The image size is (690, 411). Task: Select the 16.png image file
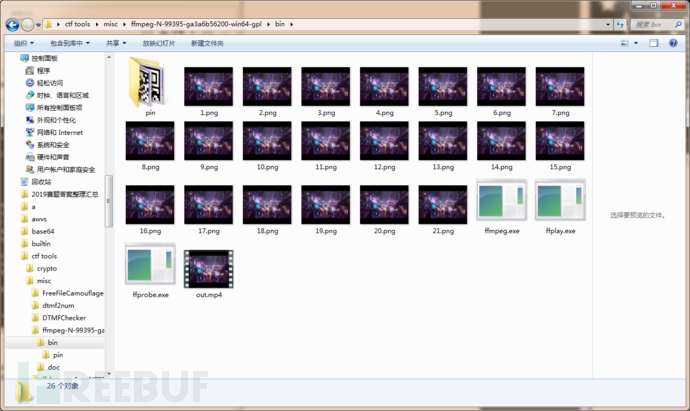(x=150, y=204)
